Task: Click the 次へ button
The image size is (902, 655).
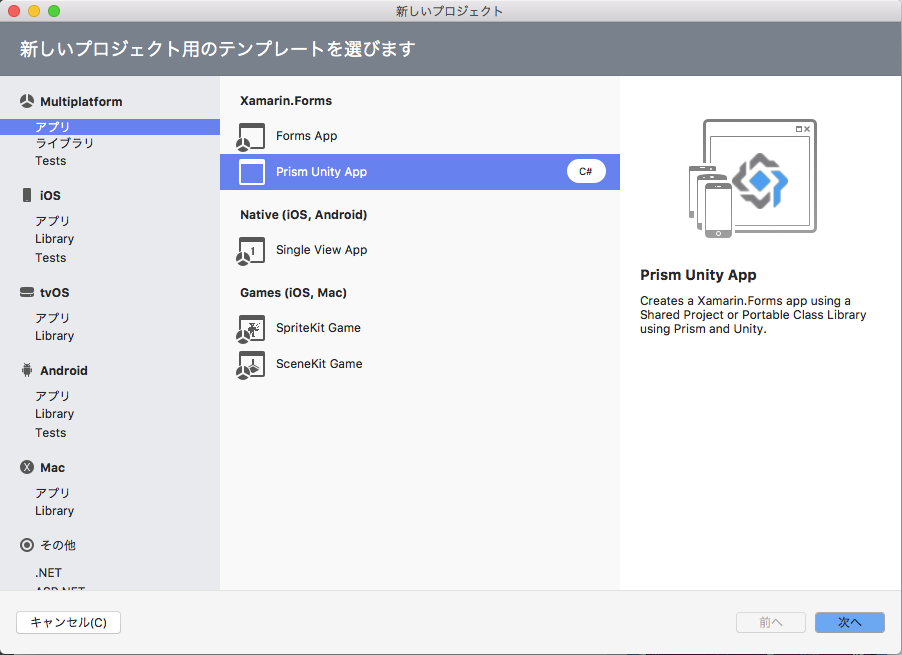Action: (x=850, y=622)
